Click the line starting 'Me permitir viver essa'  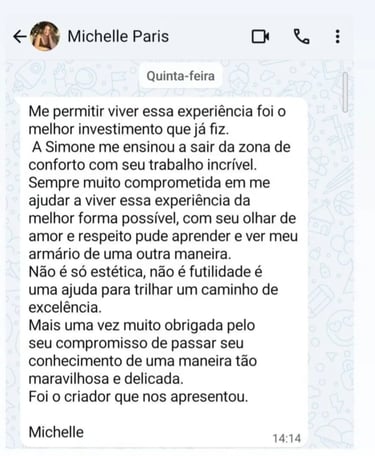click(x=157, y=111)
